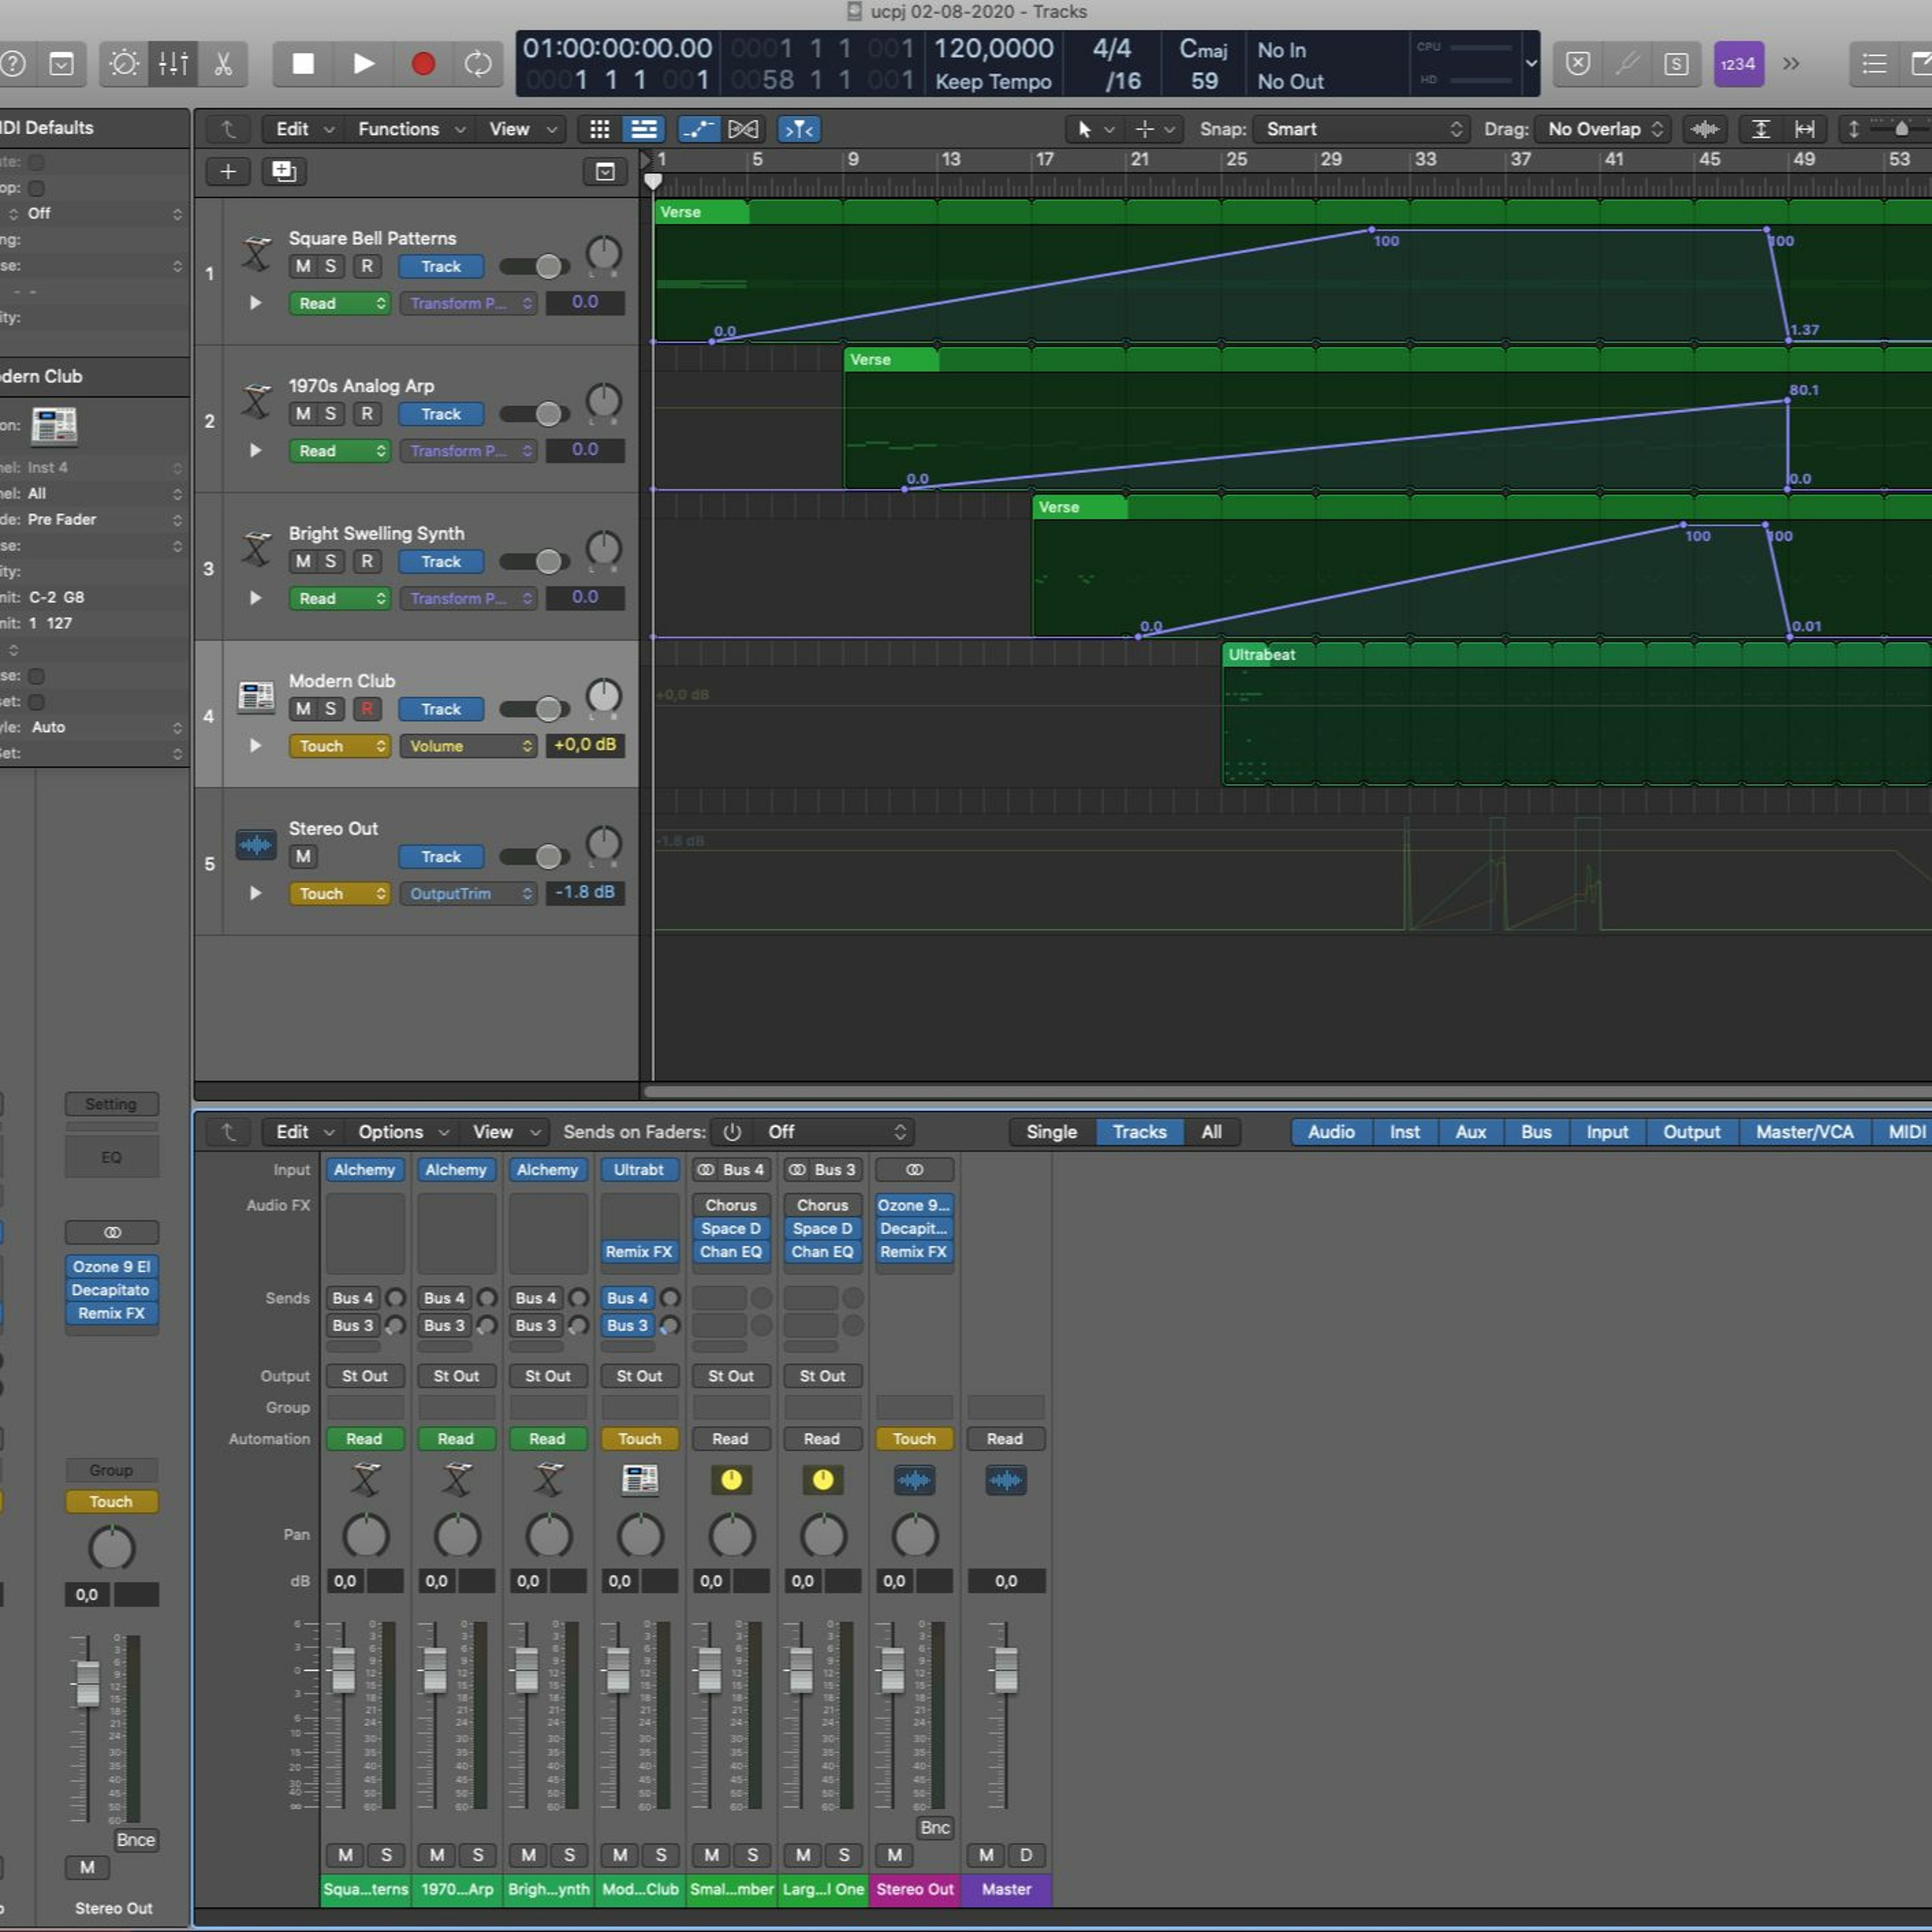Image resolution: width=1932 pixels, height=1932 pixels.
Task: Click the Remix FX plugin on Ultrabeat strip
Action: click(639, 1251)
